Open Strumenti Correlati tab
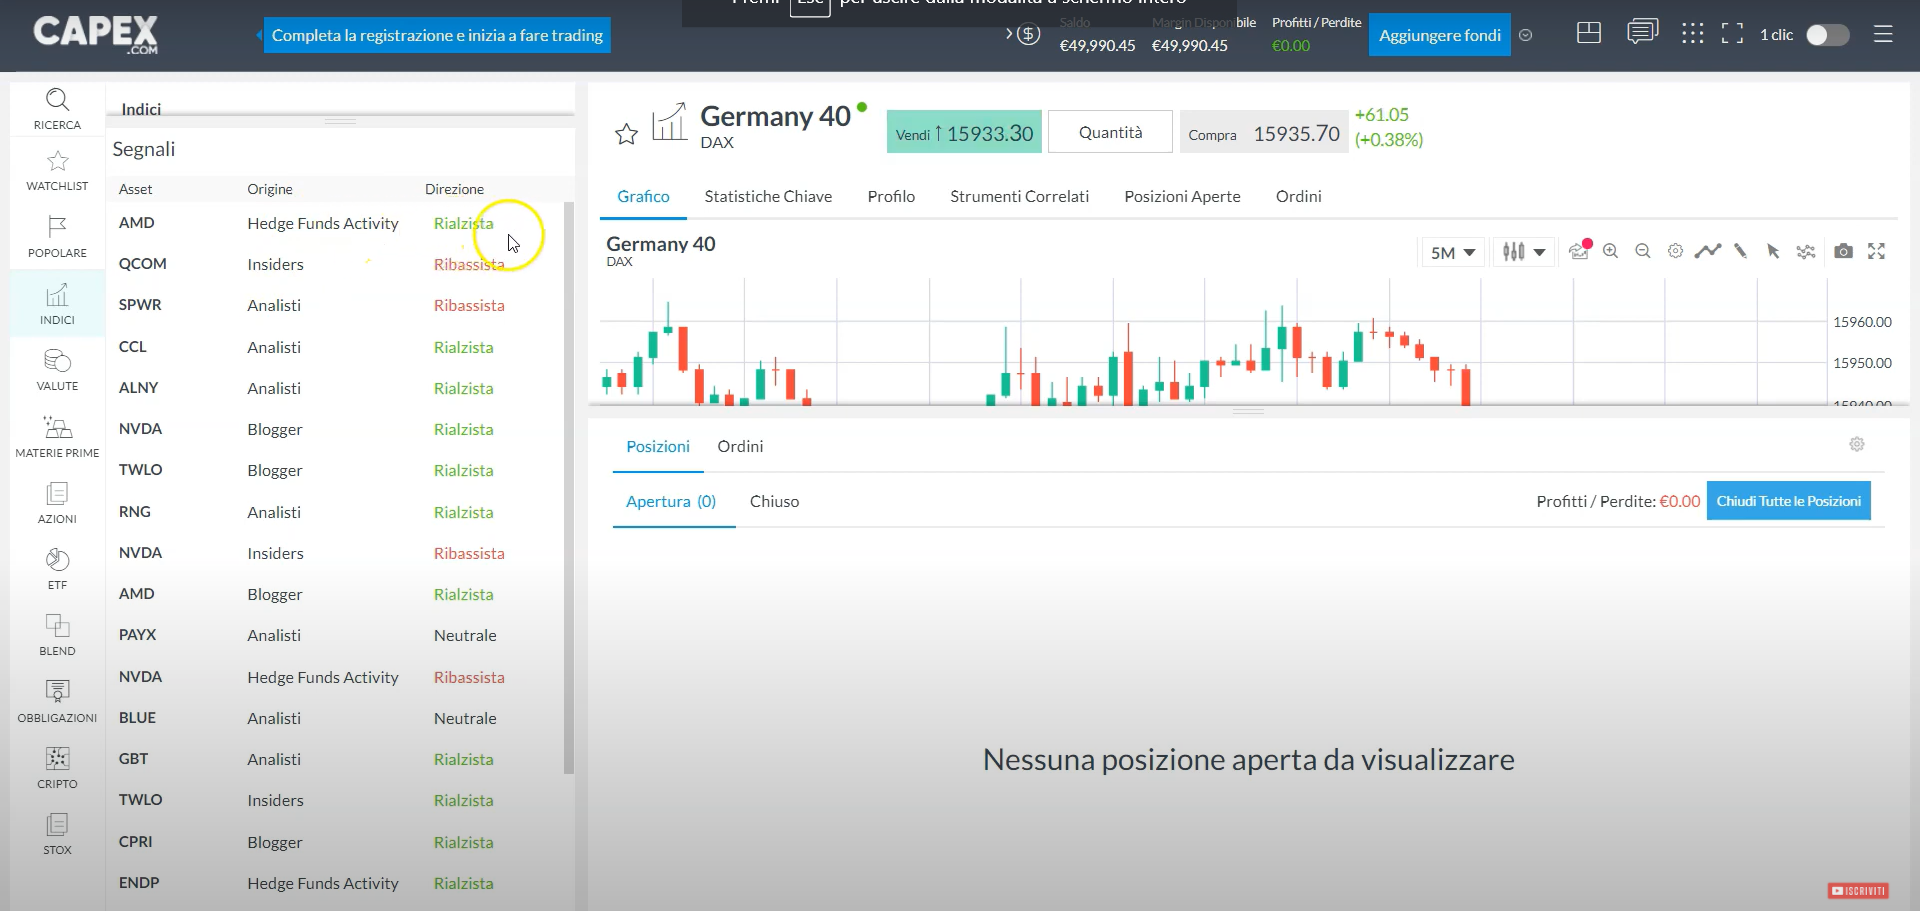This screenshot has height=911, width=1920. (x=1019, y=196)
